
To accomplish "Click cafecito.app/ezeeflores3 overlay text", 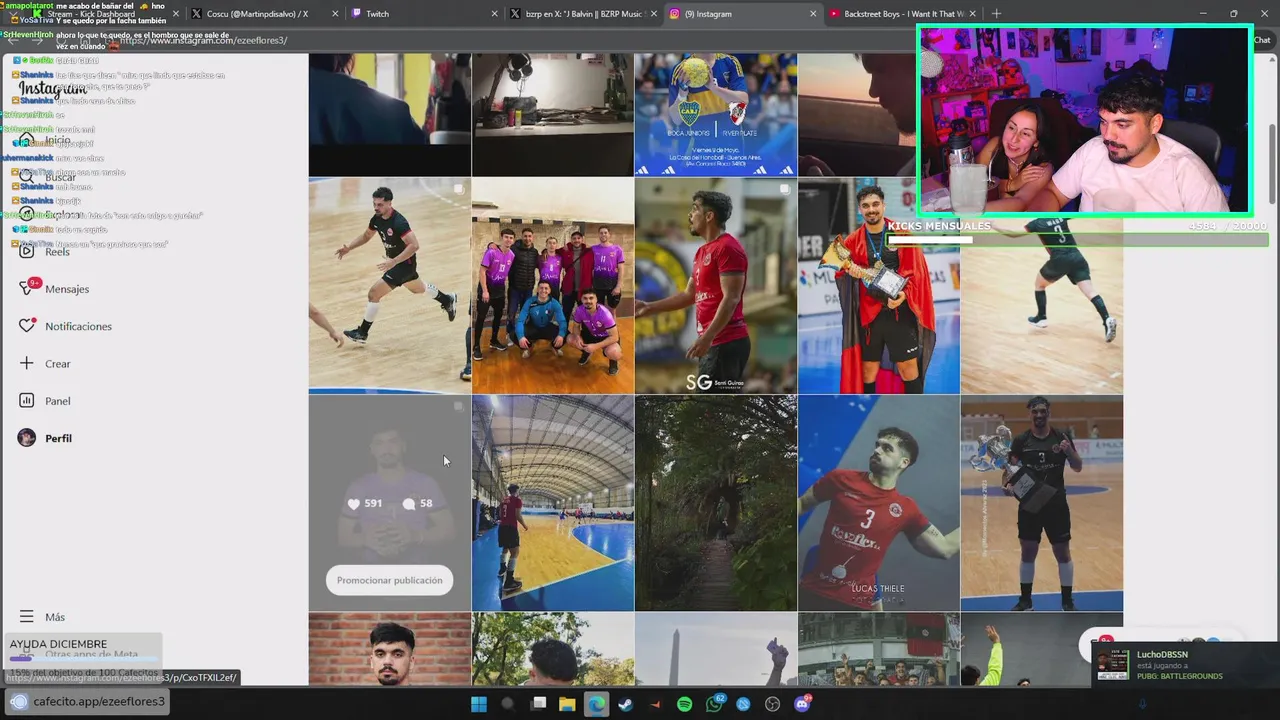I will coord(99,702).
